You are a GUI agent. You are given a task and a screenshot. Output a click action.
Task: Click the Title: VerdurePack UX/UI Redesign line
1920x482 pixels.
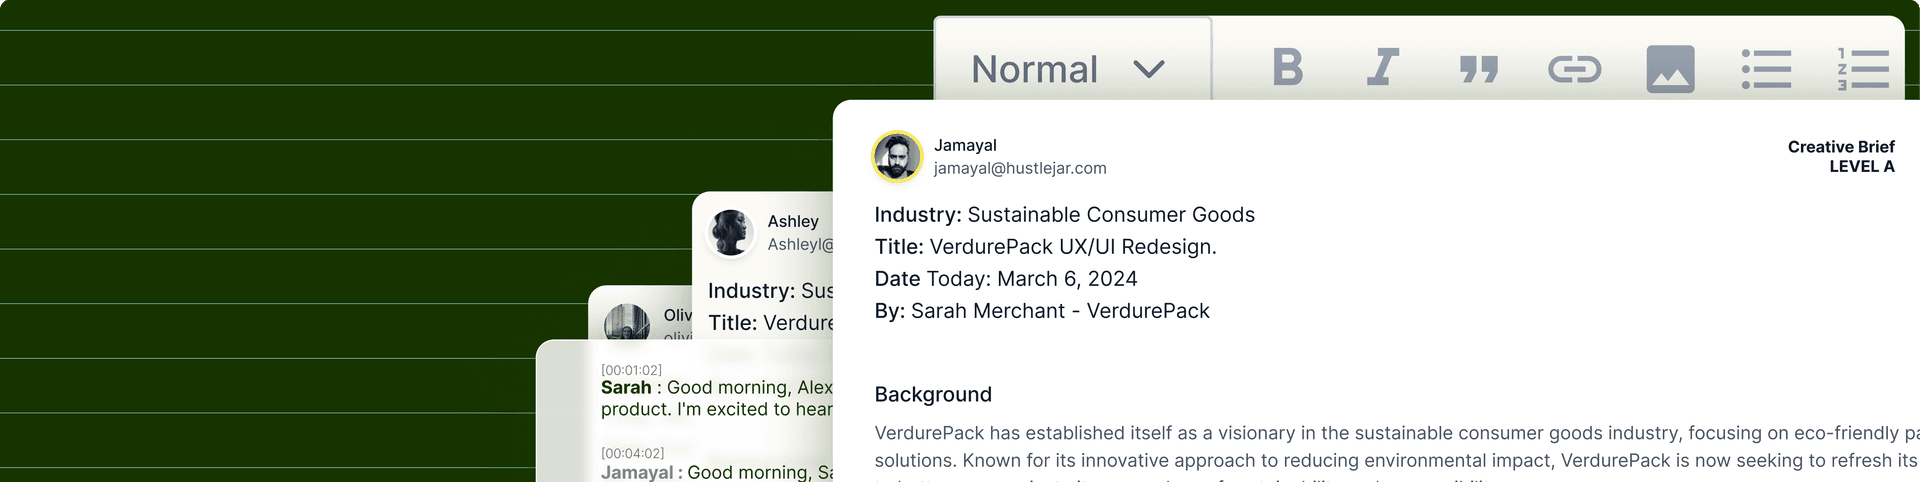pyautogui.click(x=1045, y=246)
